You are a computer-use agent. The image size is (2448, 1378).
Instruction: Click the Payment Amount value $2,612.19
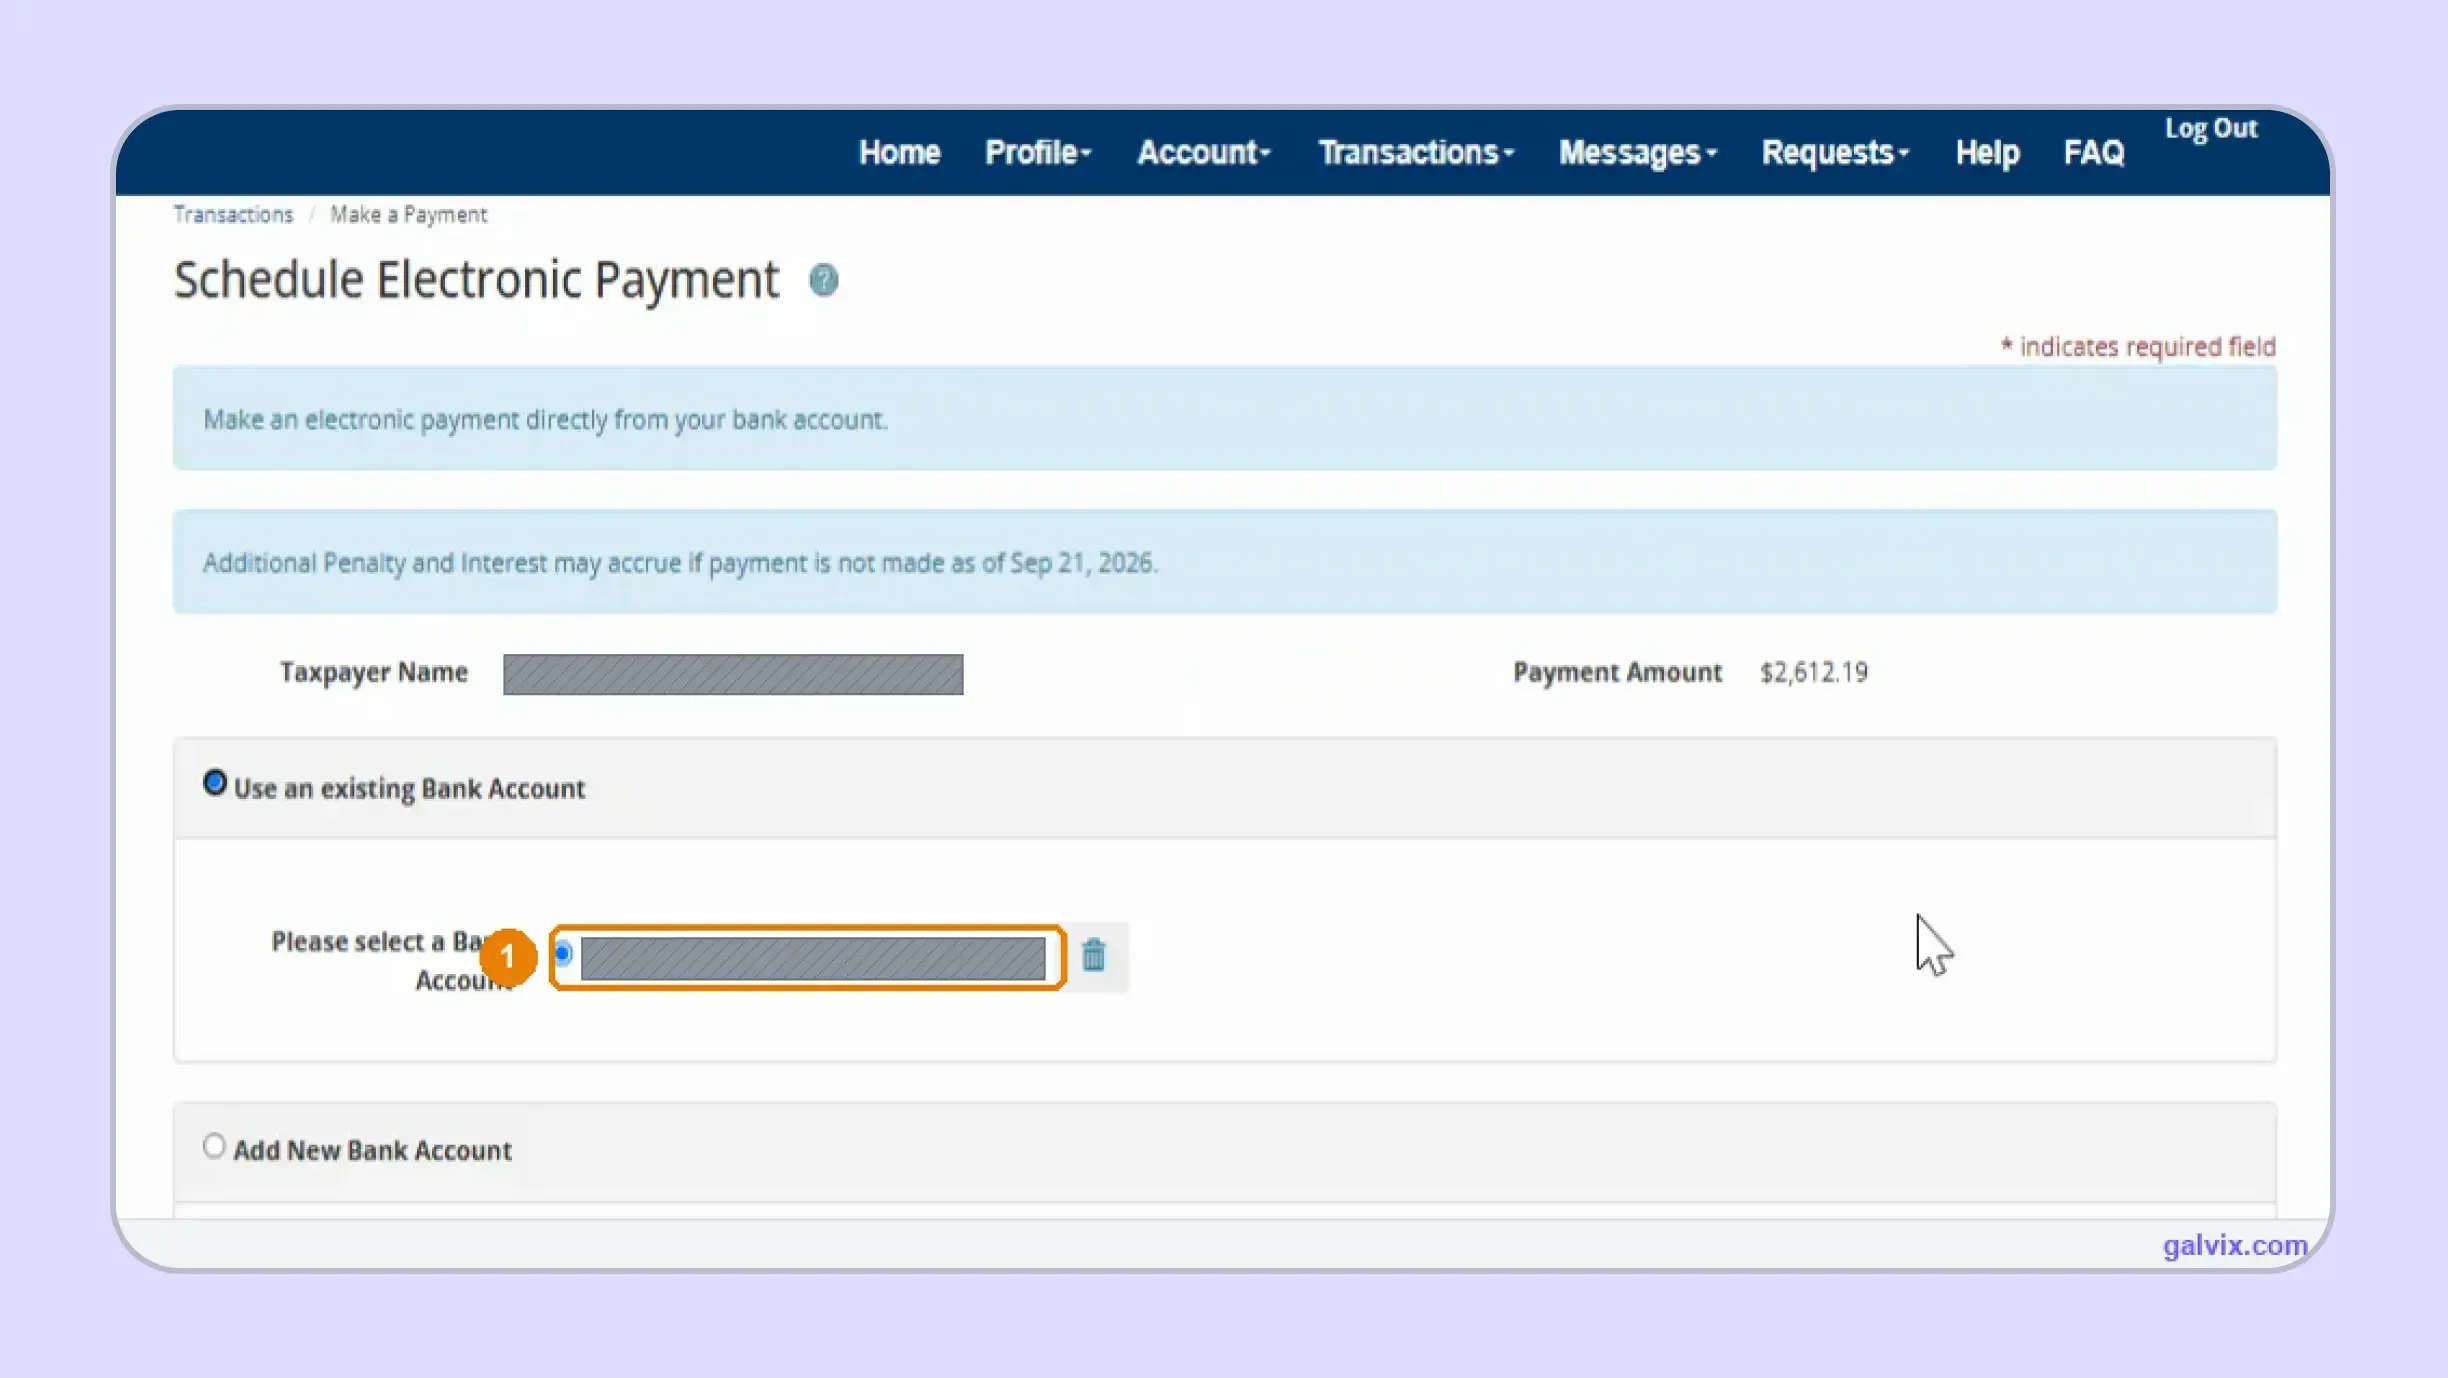[x=1813, y=672]
